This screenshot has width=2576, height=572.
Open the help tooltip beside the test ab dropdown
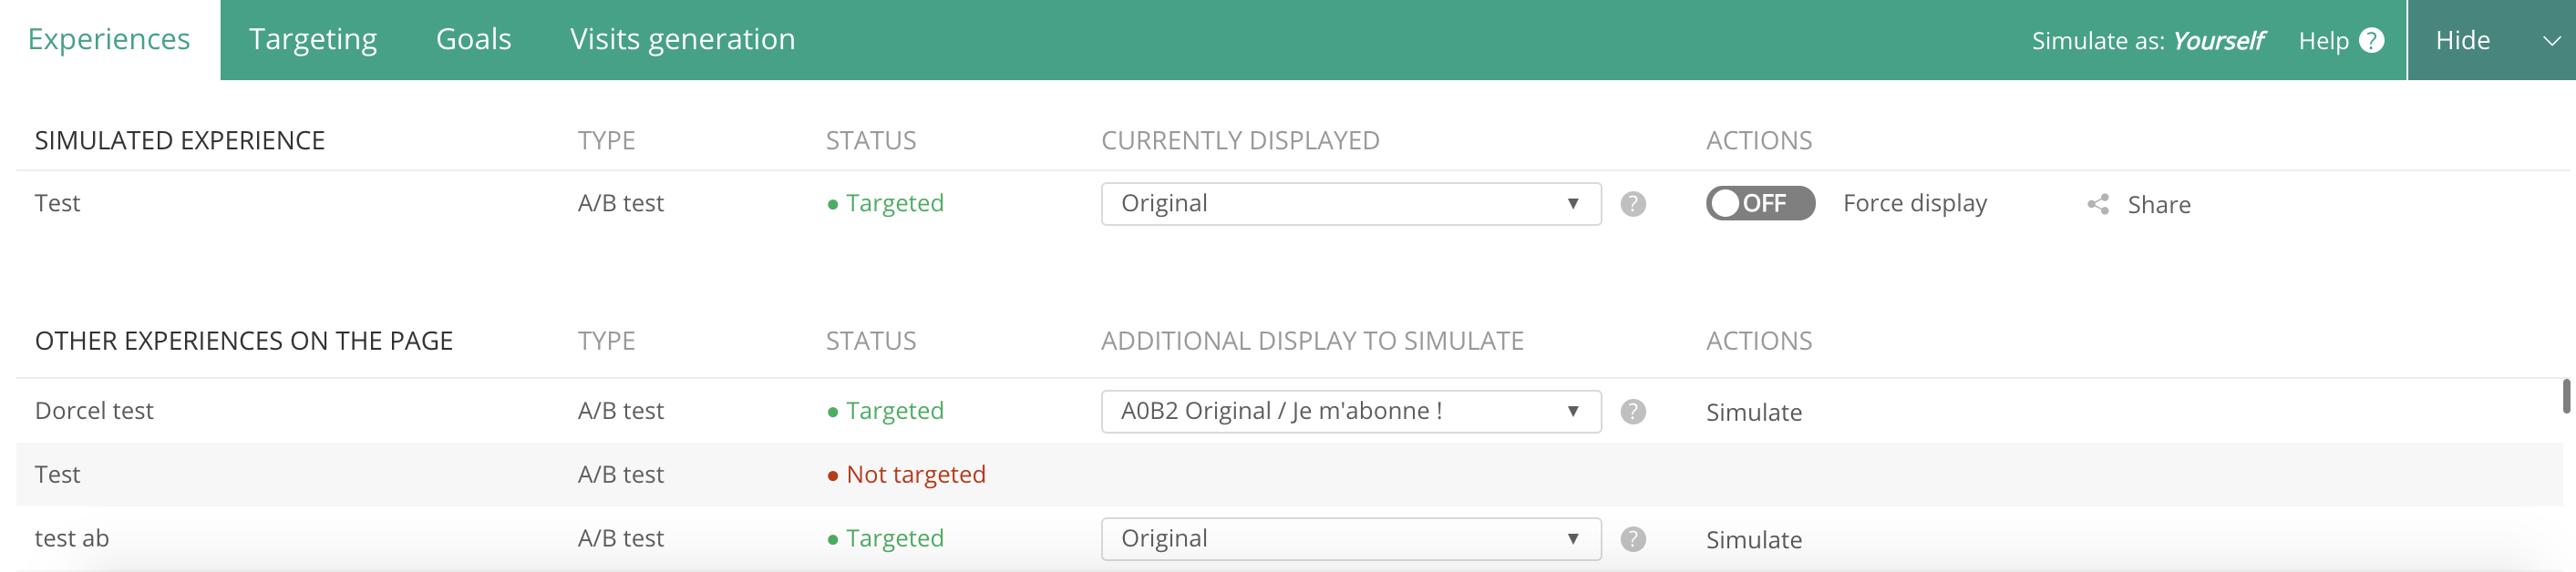point(1633,539)
